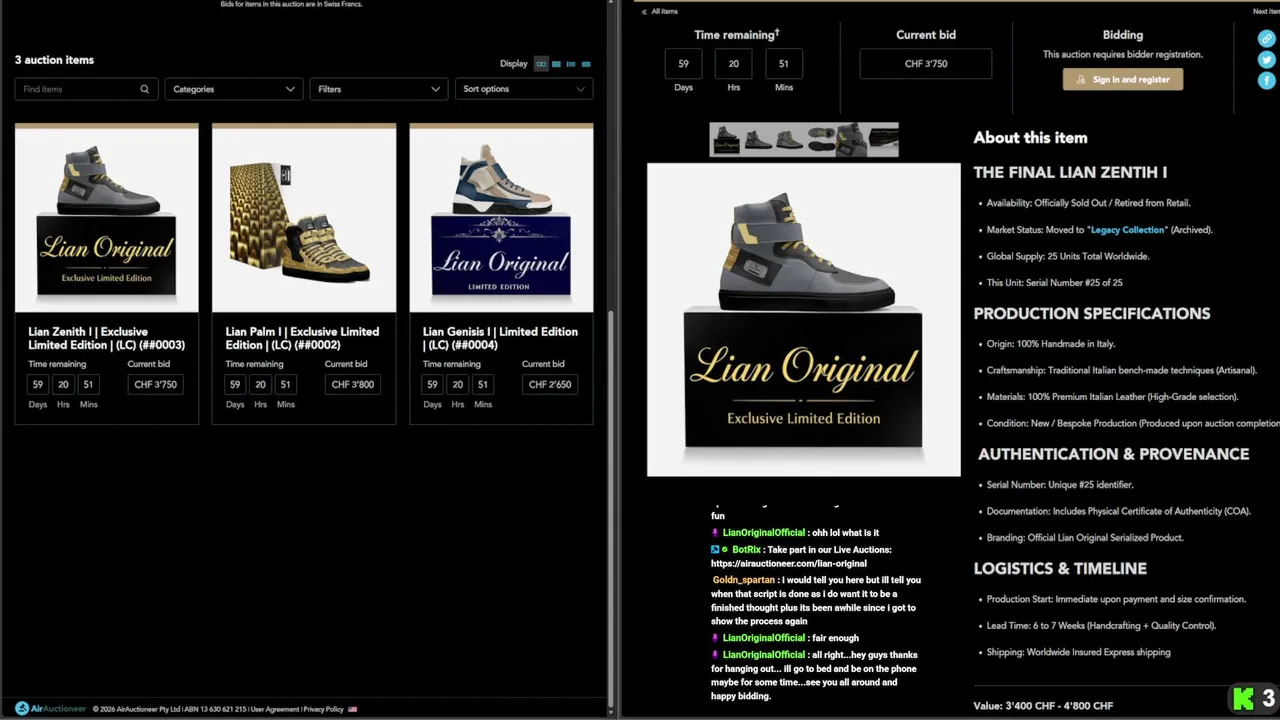1280x720 pixels.
Task: Open the Lian Zenith I auction card image
Action: [x=107, y=220]
